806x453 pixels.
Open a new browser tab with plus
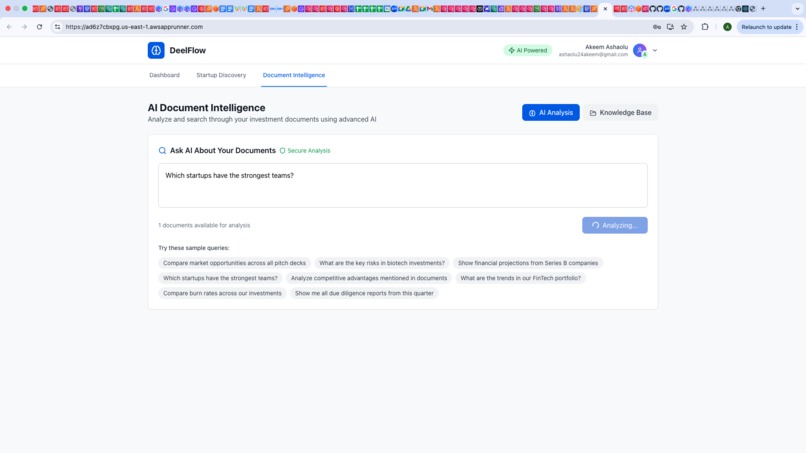click(x=763, y=9)
